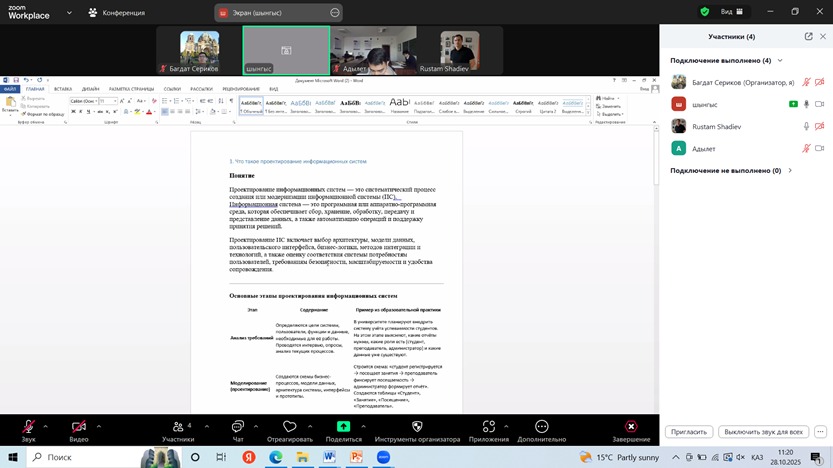Click the Отреагировать heart icon
Screen dimensions: 833x468
coord(289,427)
